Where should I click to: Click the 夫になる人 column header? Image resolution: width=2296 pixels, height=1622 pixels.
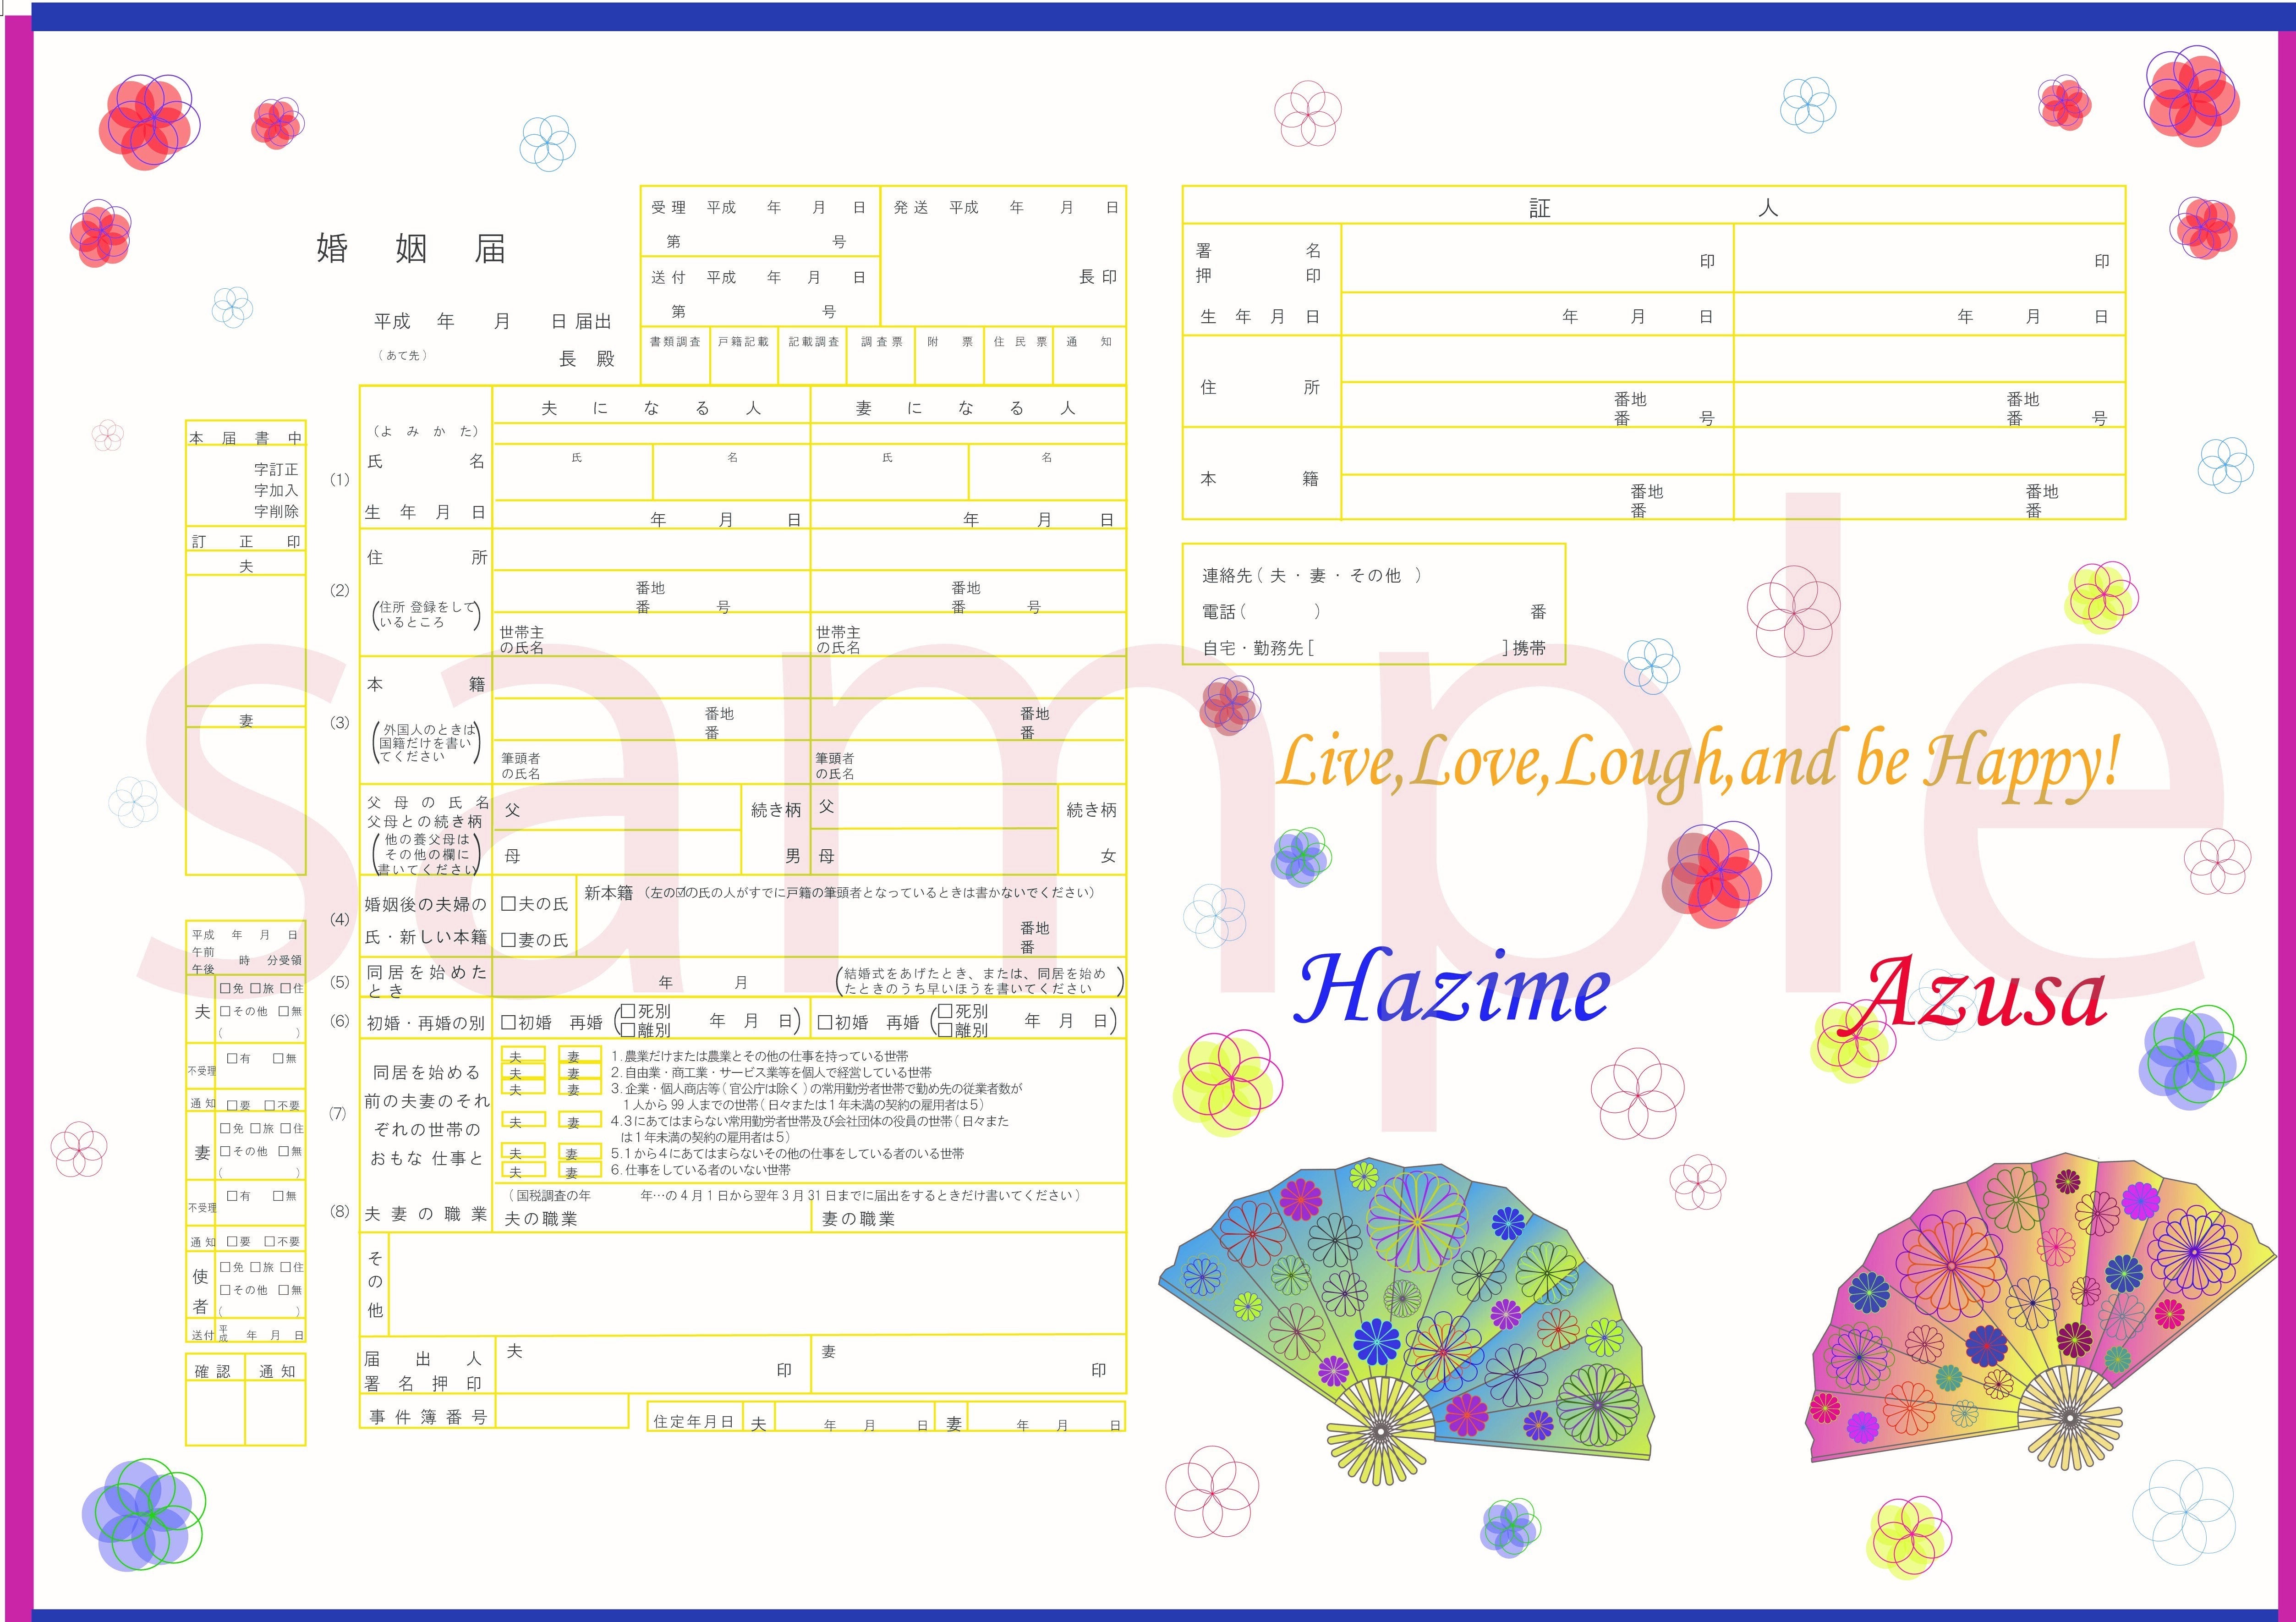click(651, 408)
